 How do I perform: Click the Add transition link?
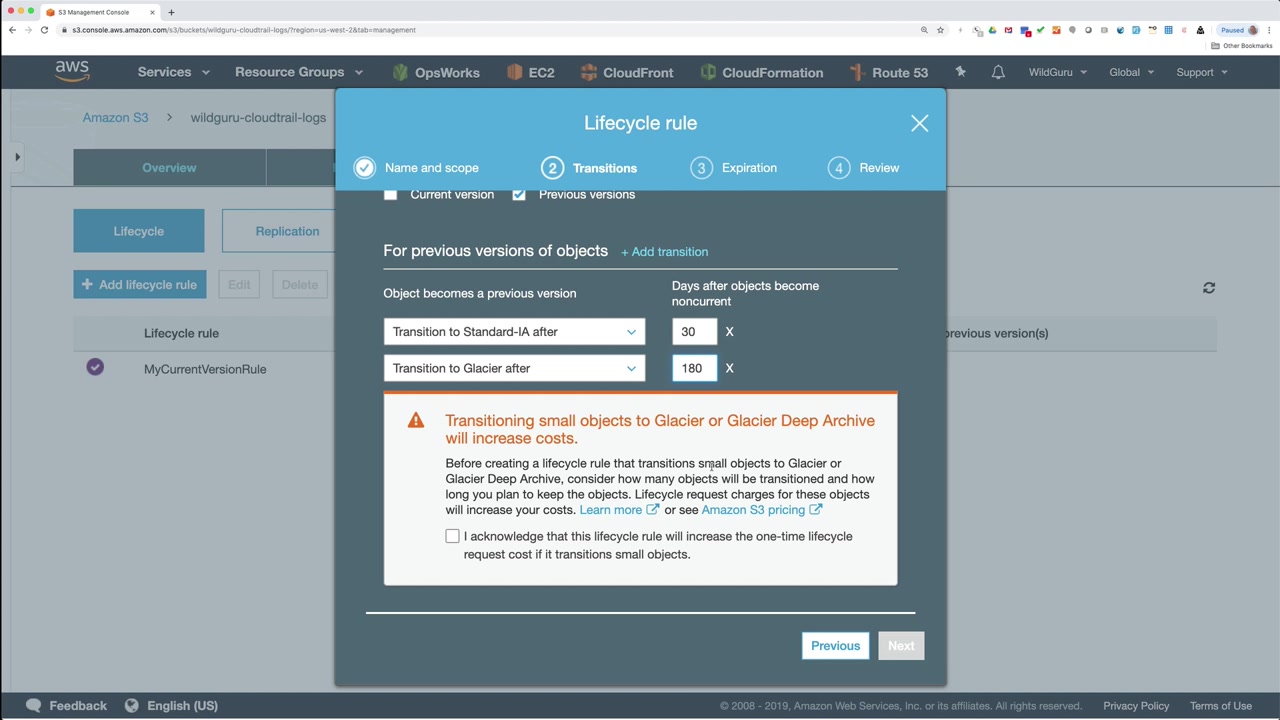[x=664, y=252]
